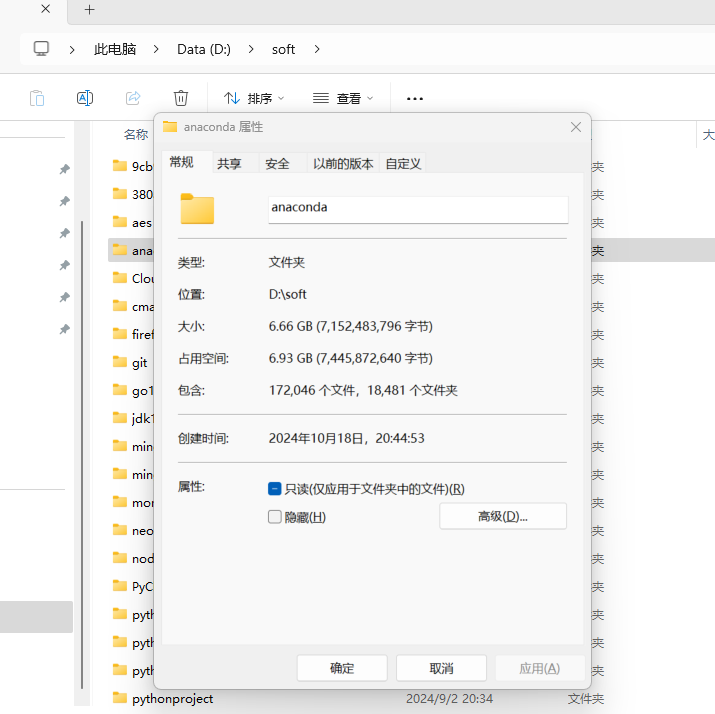
Task: Switch to the 自定义 tab
Action: [x=403, y=164]
